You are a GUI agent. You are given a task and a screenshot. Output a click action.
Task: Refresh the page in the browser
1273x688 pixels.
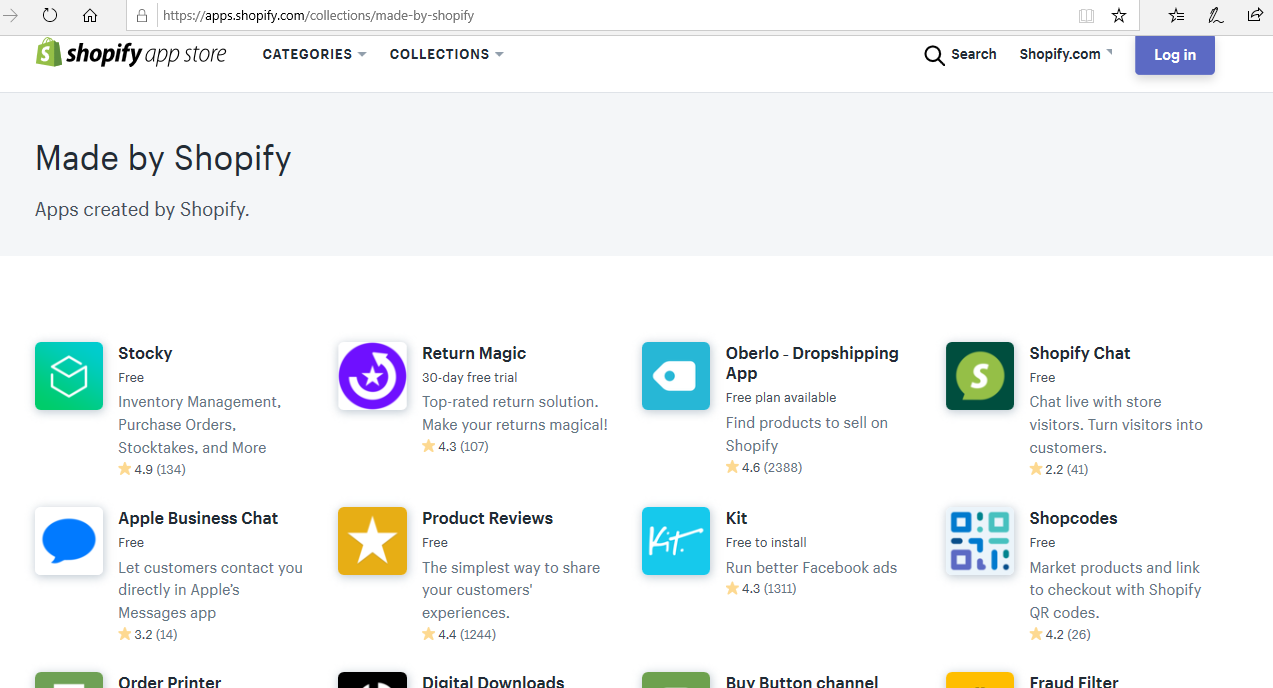[x=50, y=15]
